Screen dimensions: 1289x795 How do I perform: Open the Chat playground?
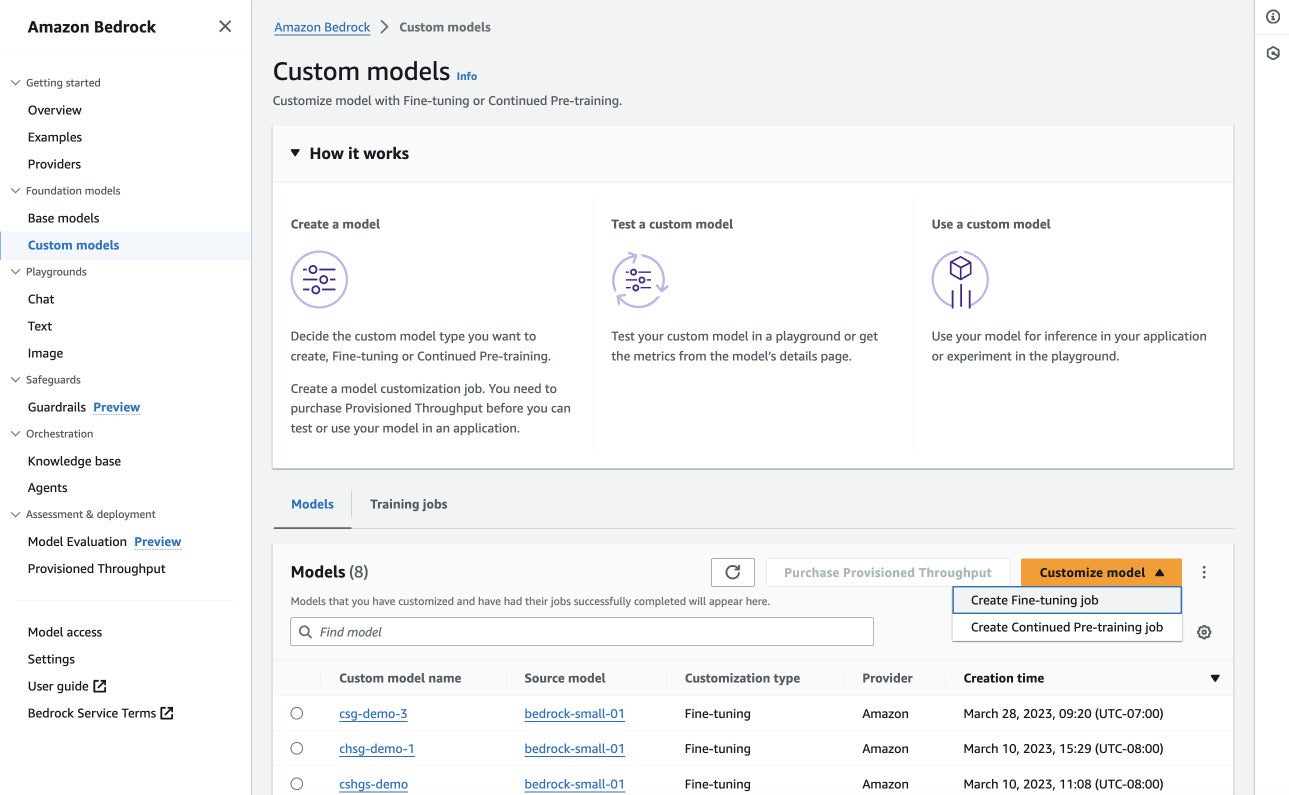(41, 299)
